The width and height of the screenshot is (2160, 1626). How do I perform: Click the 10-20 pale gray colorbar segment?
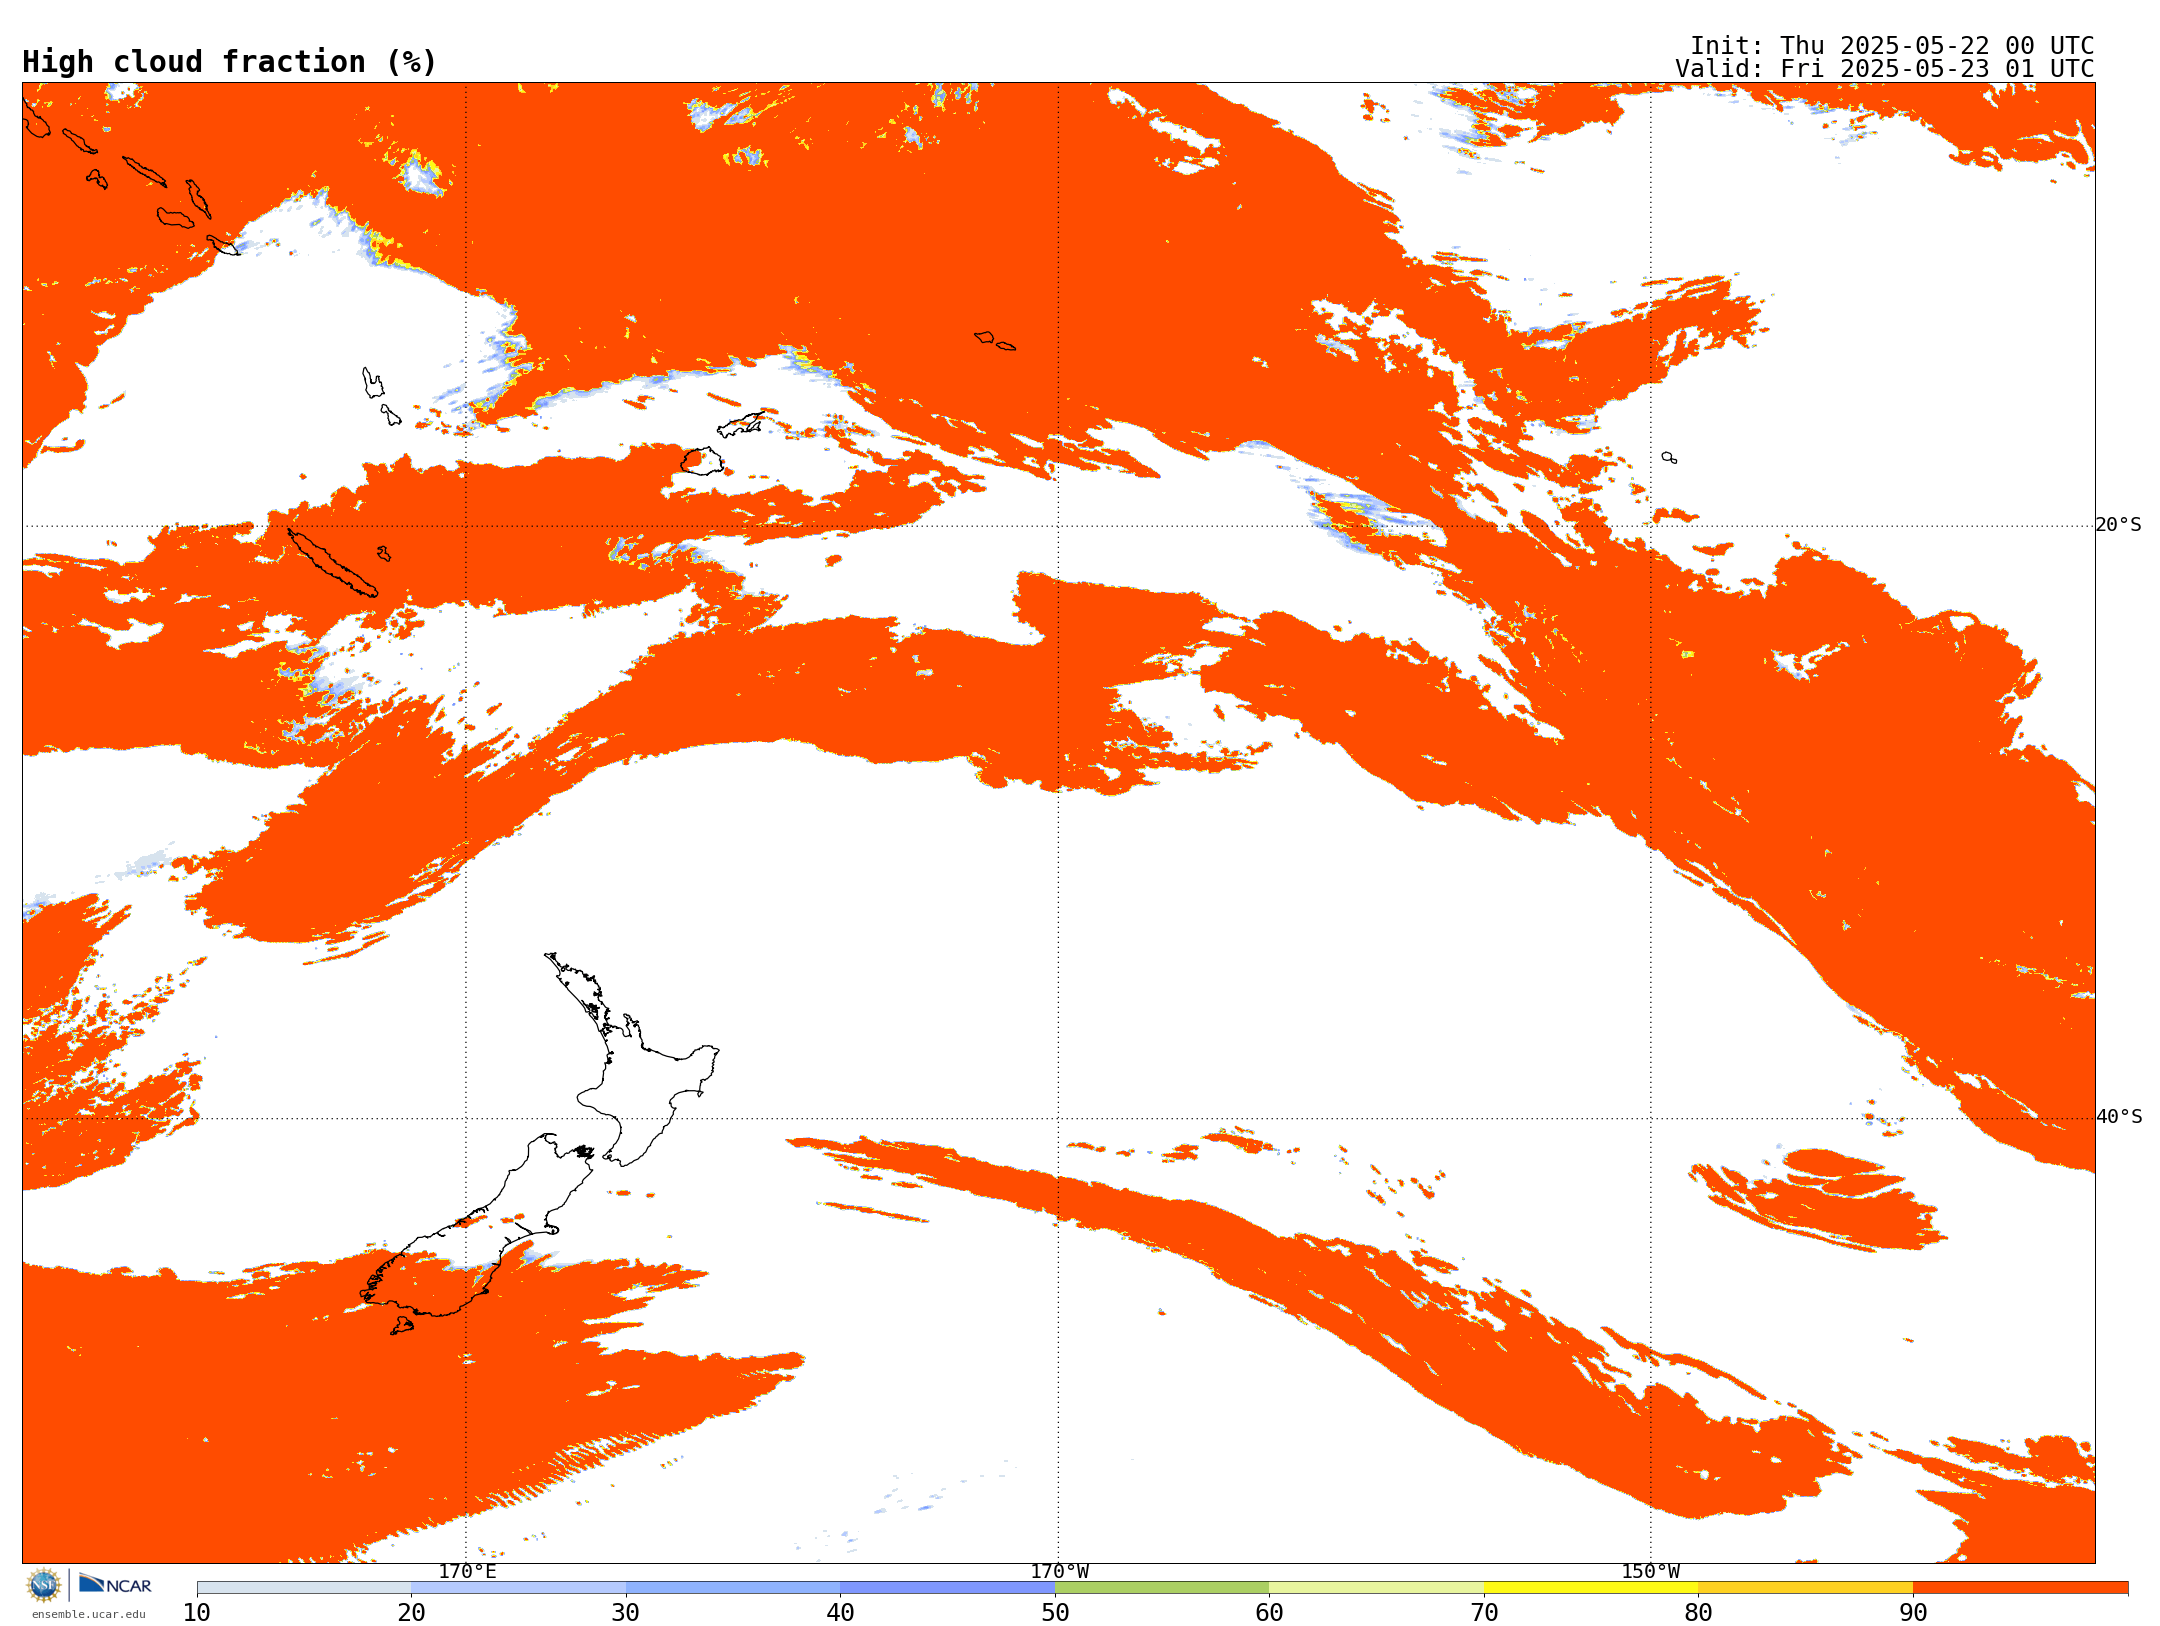coord(304,1588)
